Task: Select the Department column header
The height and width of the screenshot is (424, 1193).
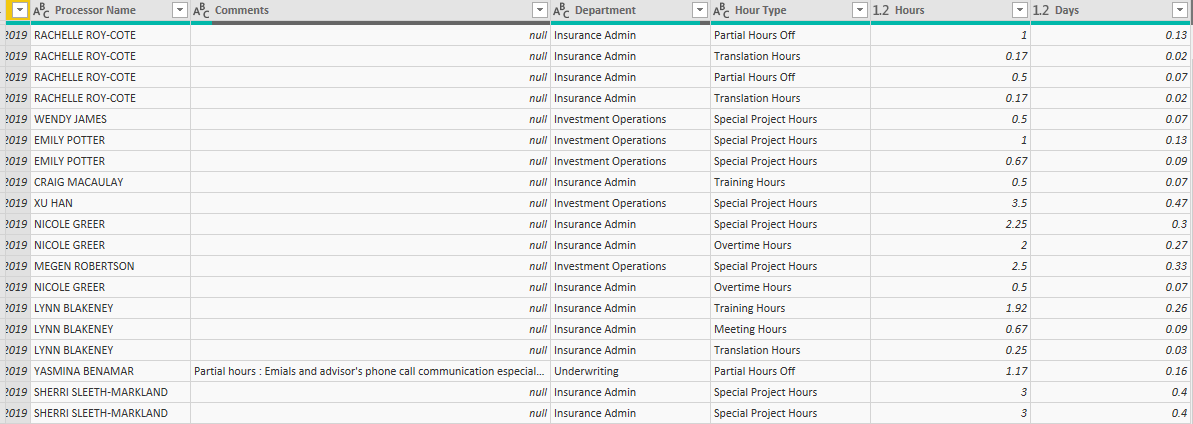Action: point(630,11)
